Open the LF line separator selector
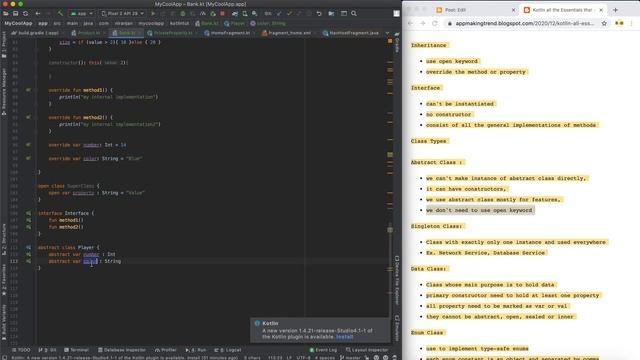Viewport: 640px width, 360px height. [x=289, y=358]
